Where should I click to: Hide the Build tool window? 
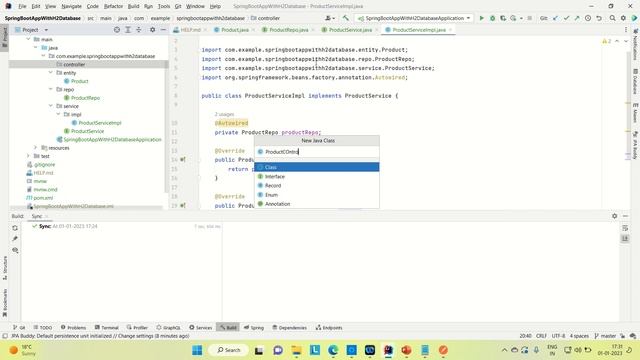626,216
